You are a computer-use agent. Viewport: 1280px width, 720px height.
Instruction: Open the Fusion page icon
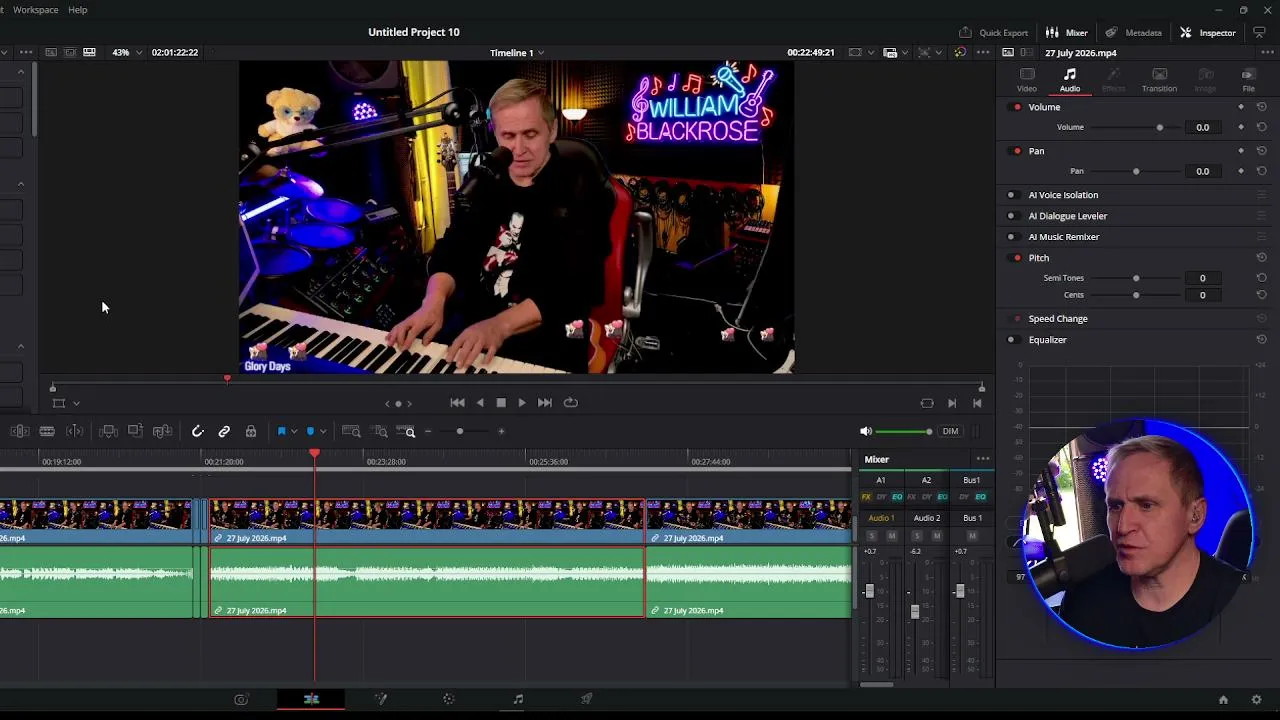coord(380,699)
